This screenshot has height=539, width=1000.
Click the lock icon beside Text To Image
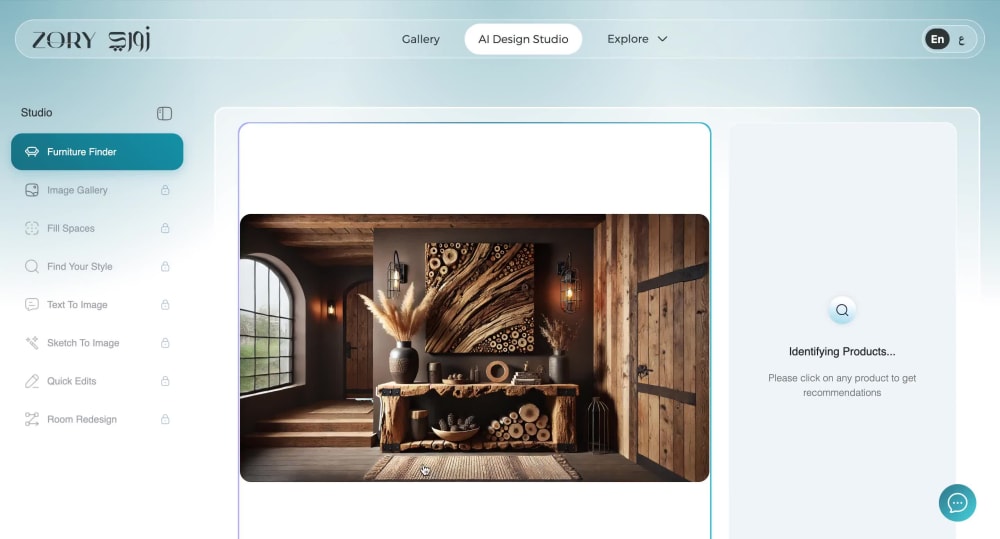tap(165, 305)
